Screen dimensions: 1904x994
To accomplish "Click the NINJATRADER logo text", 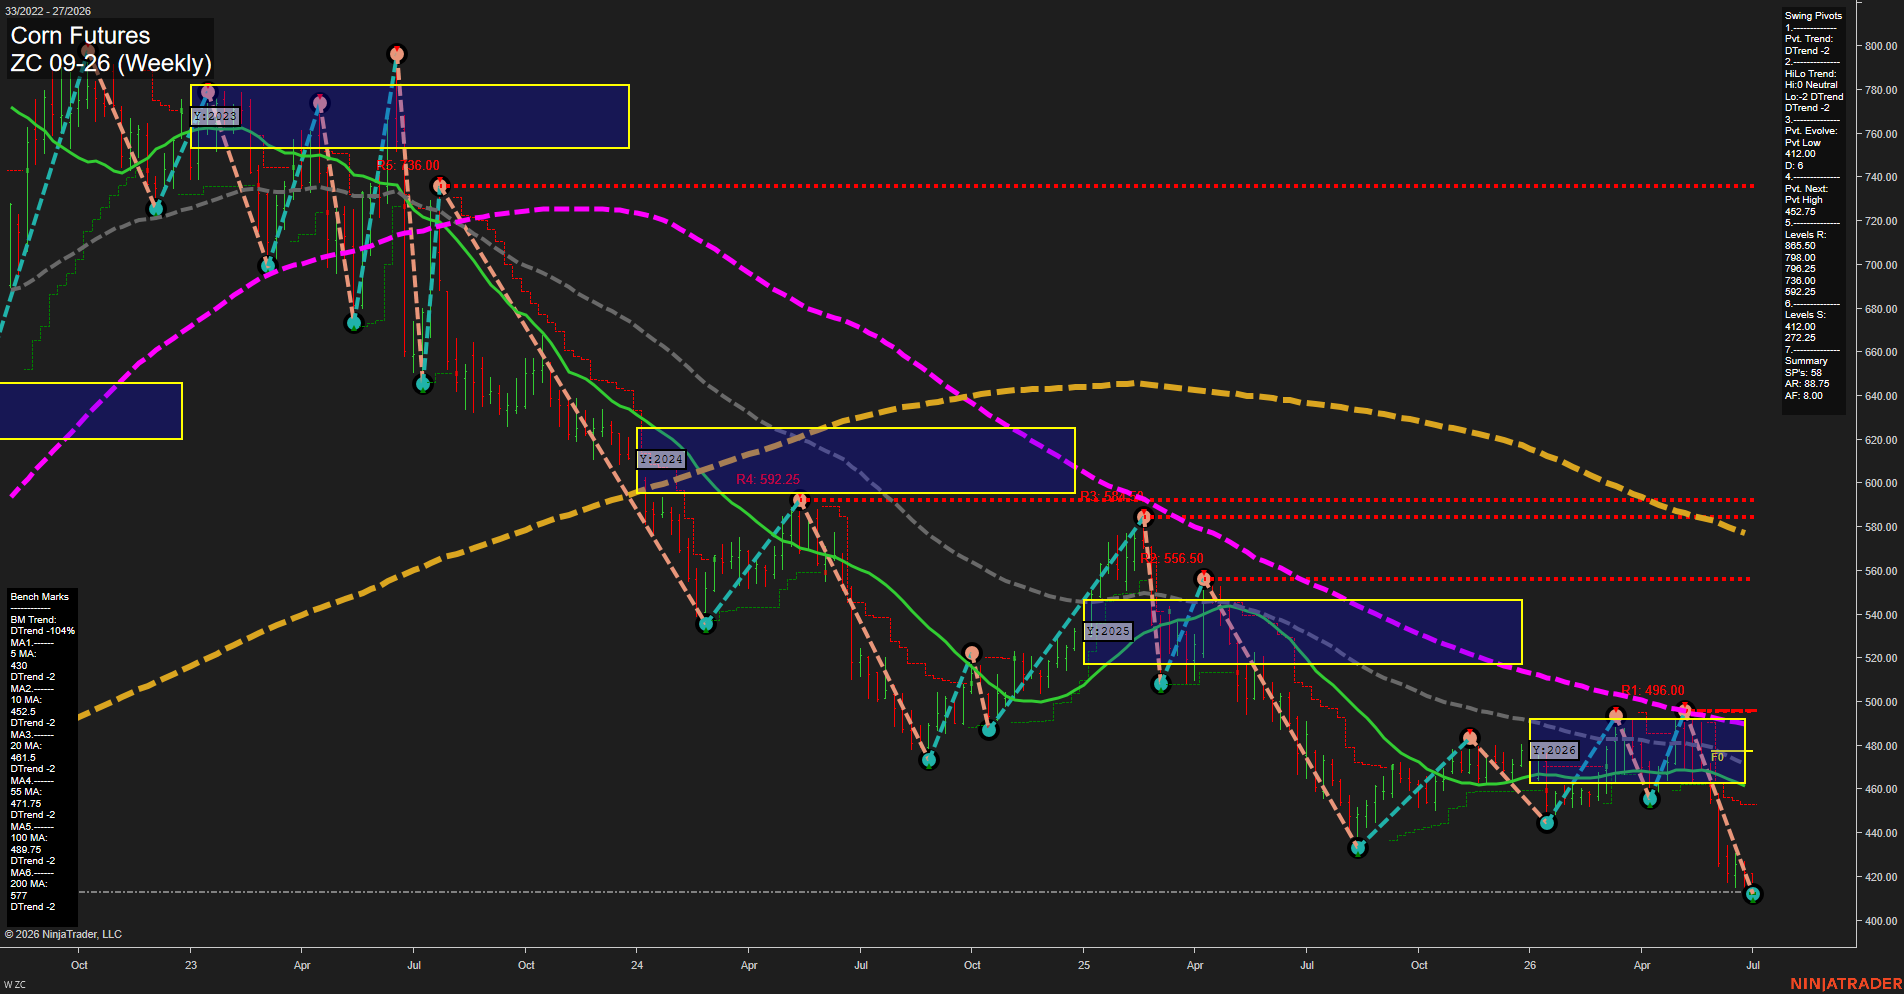I will point(1846,984).
